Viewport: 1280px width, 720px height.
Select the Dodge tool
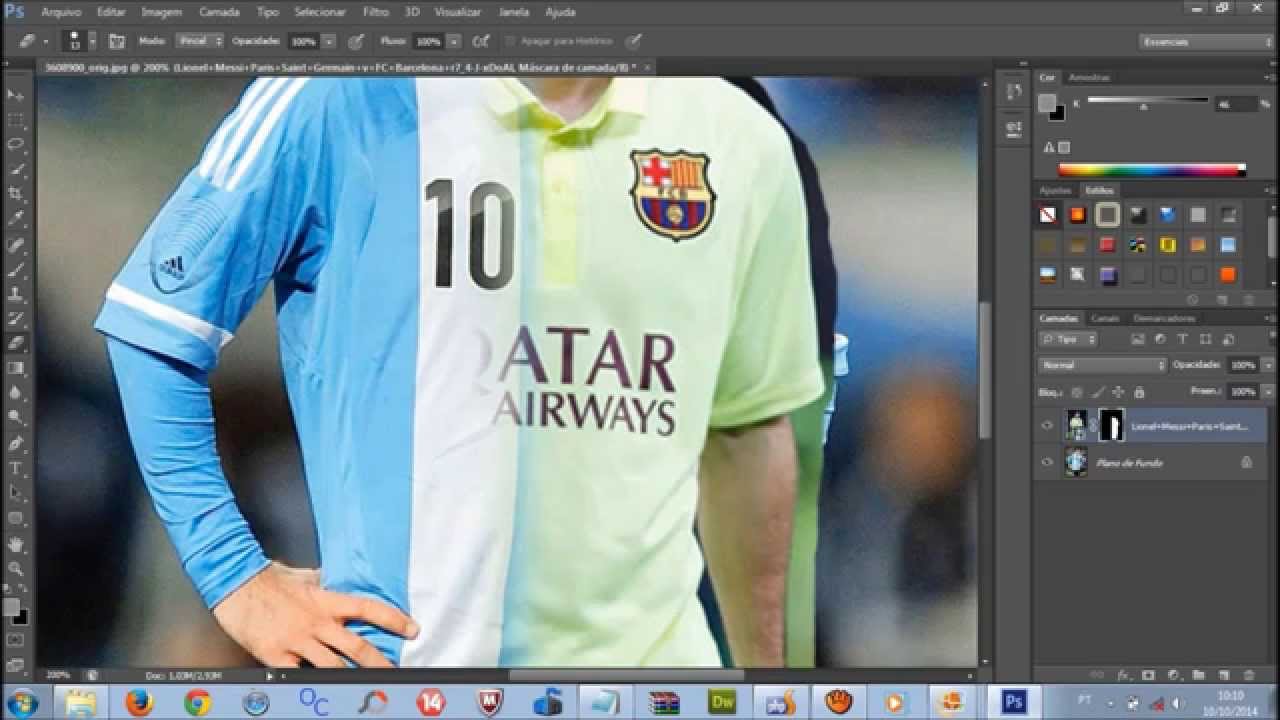16,418
